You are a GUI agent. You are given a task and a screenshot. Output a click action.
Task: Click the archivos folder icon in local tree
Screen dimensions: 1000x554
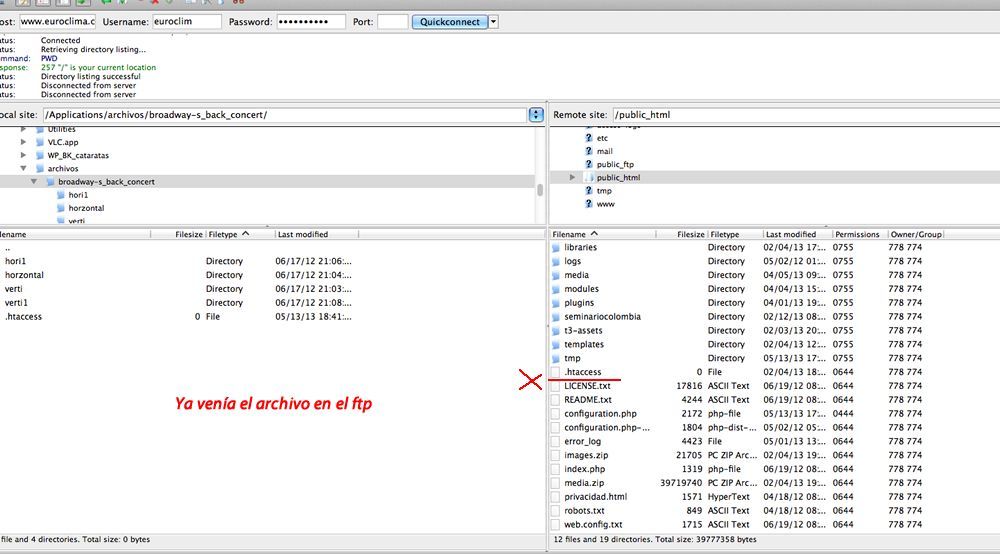40,168
